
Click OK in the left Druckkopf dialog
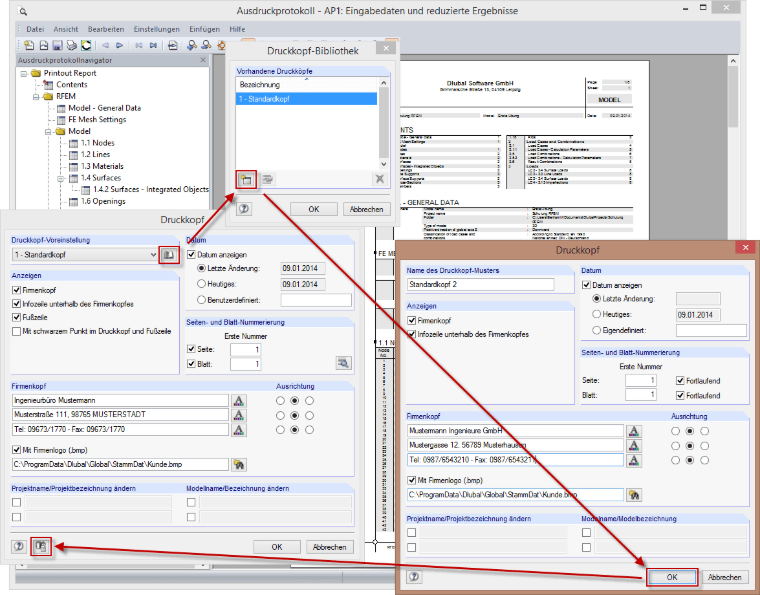tap(277, 547)
